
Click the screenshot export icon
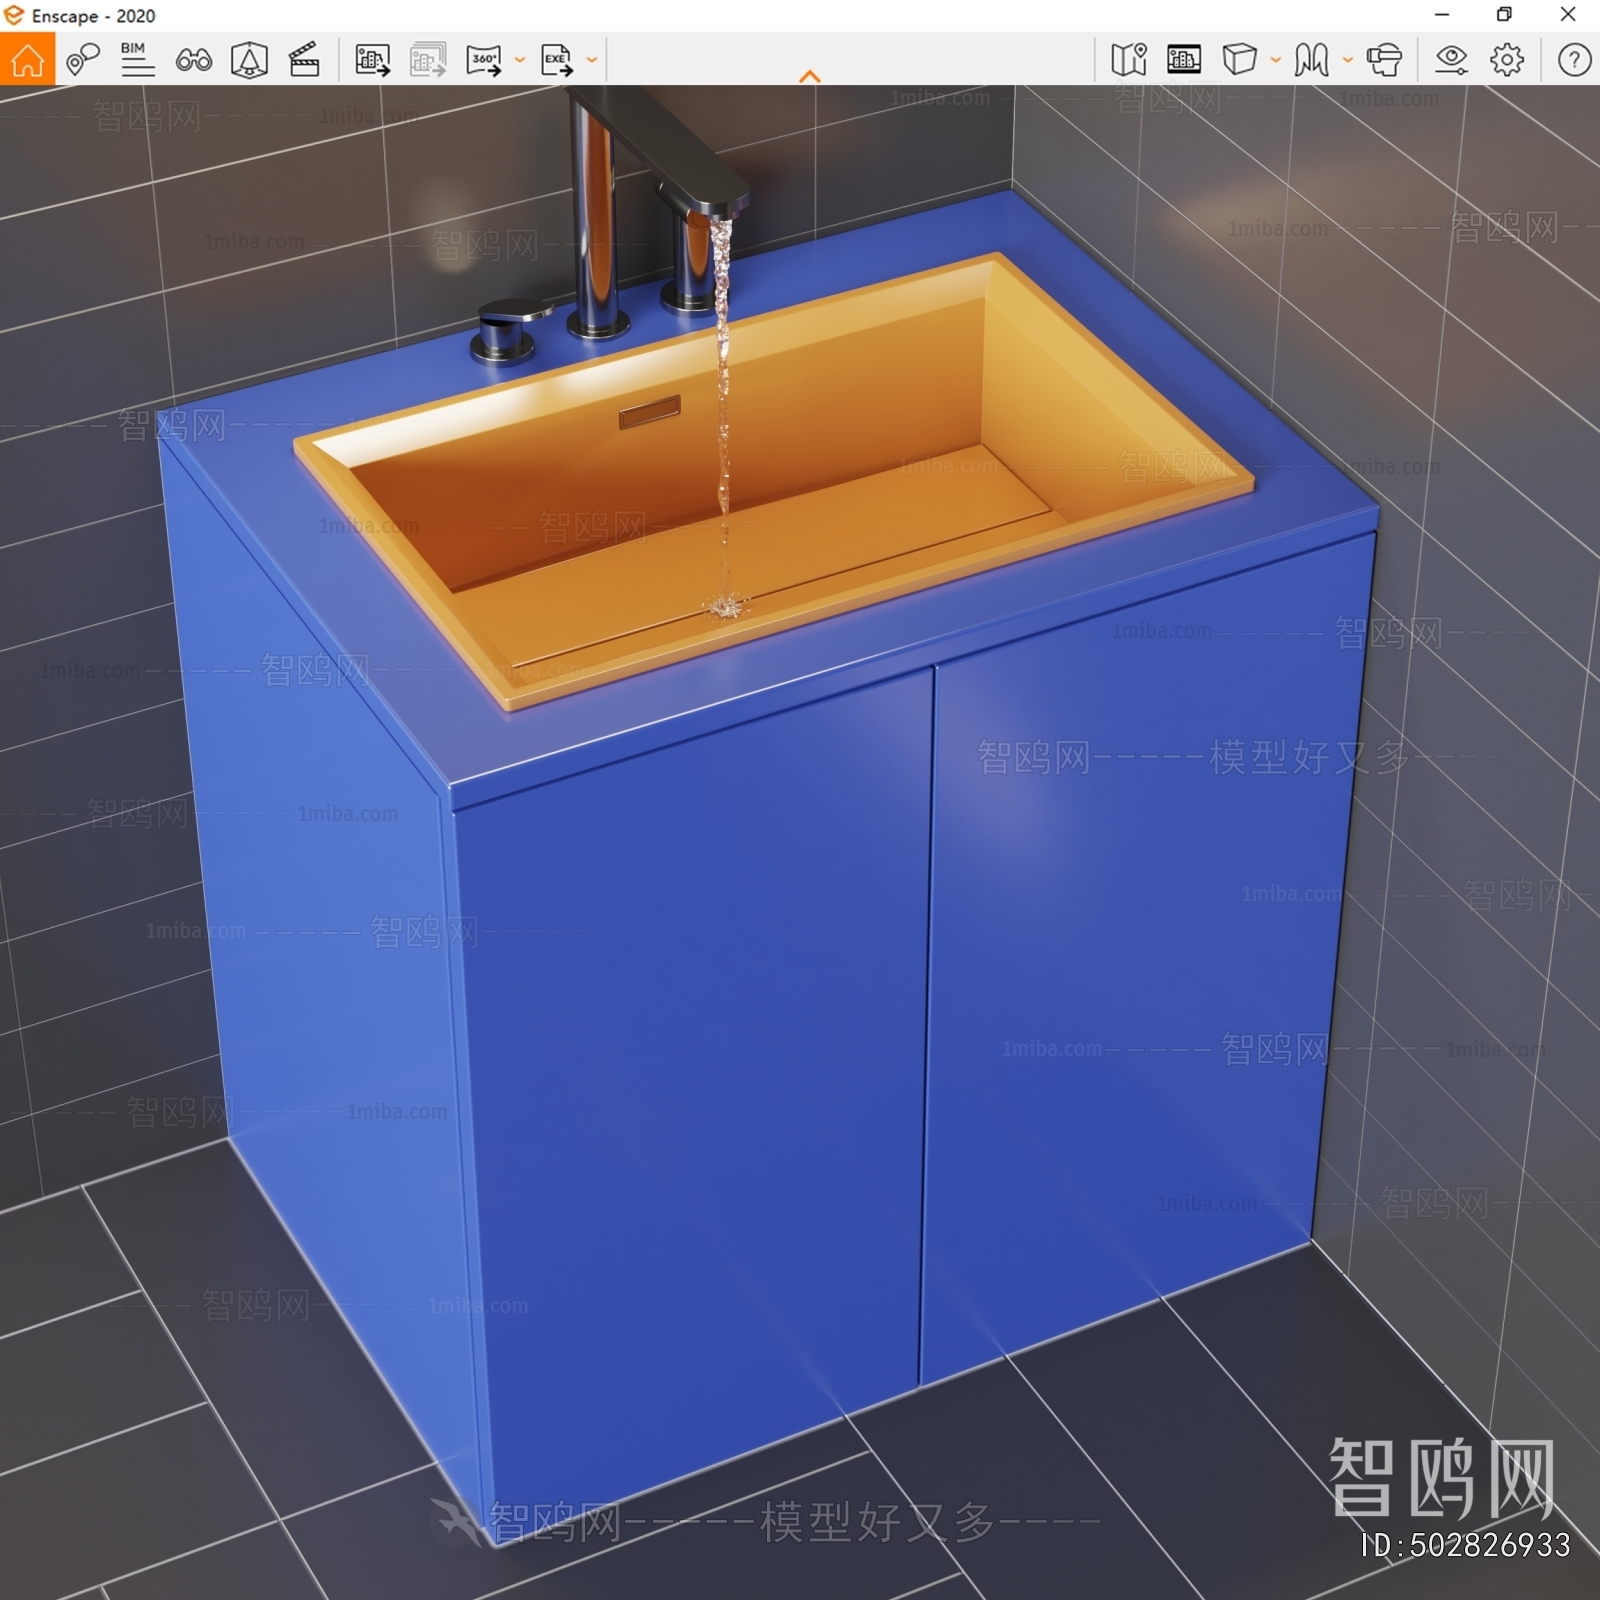[372, 60]
